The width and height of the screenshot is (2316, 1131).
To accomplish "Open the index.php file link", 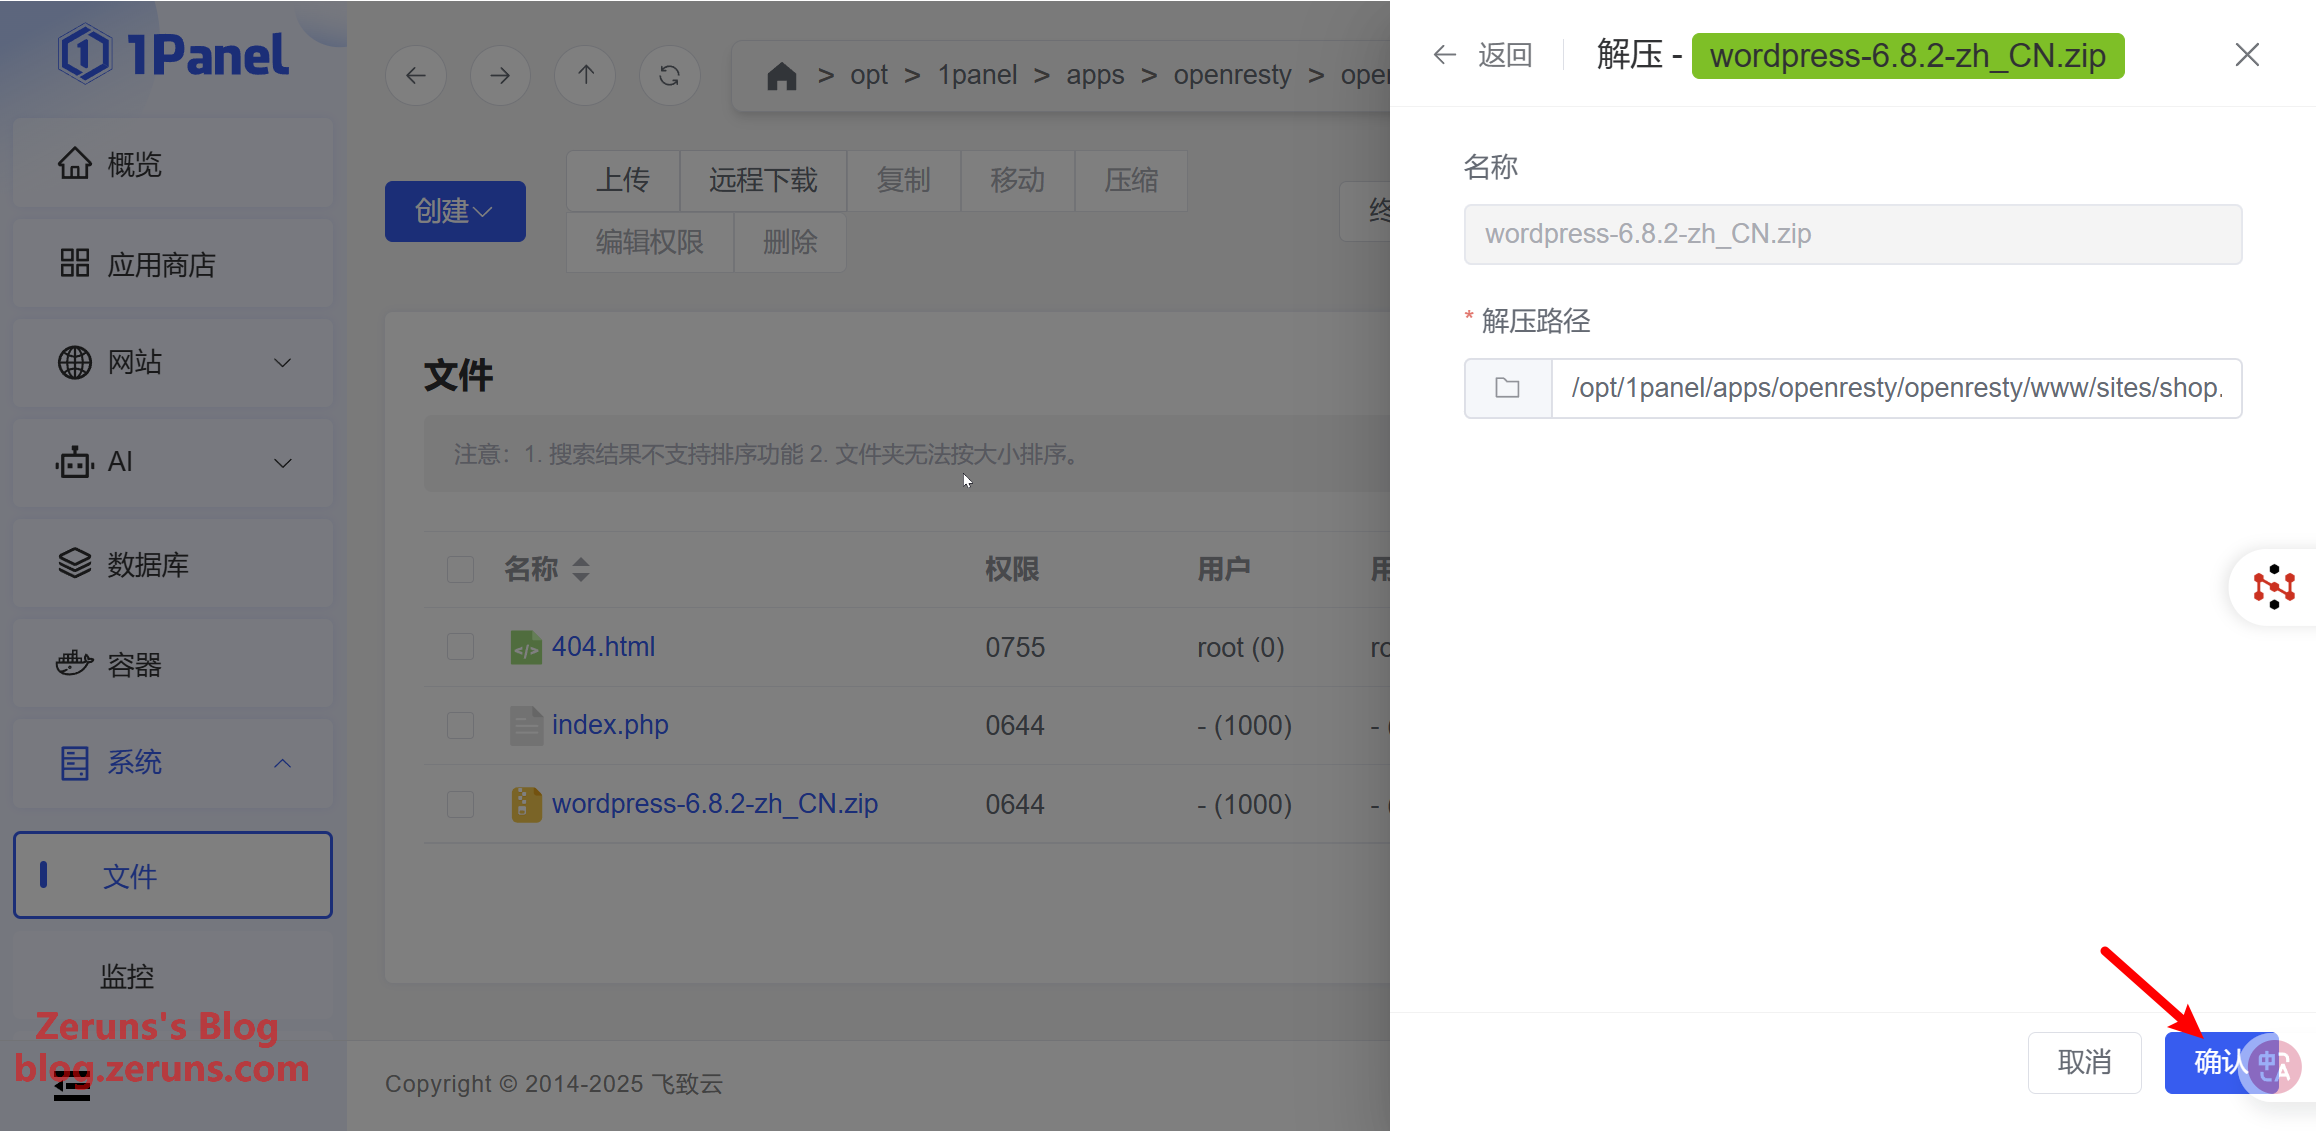I will 610,725.
